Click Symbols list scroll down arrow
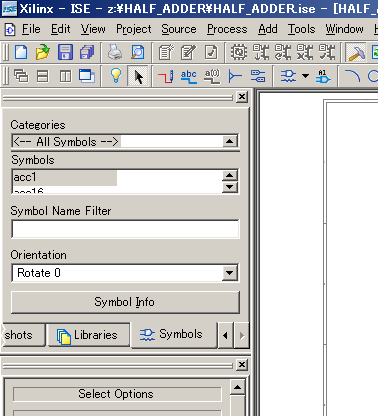 click(x=229, y=187)
